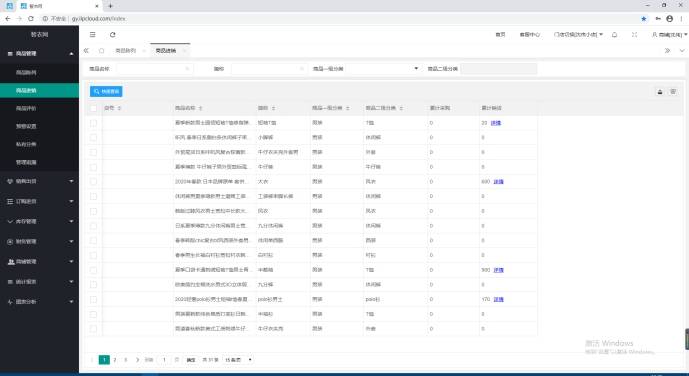Collapse the sidebar with the hamburger icon
Image resolution: width=689 pixels, height=376 pixels.
tap(92, 34)
